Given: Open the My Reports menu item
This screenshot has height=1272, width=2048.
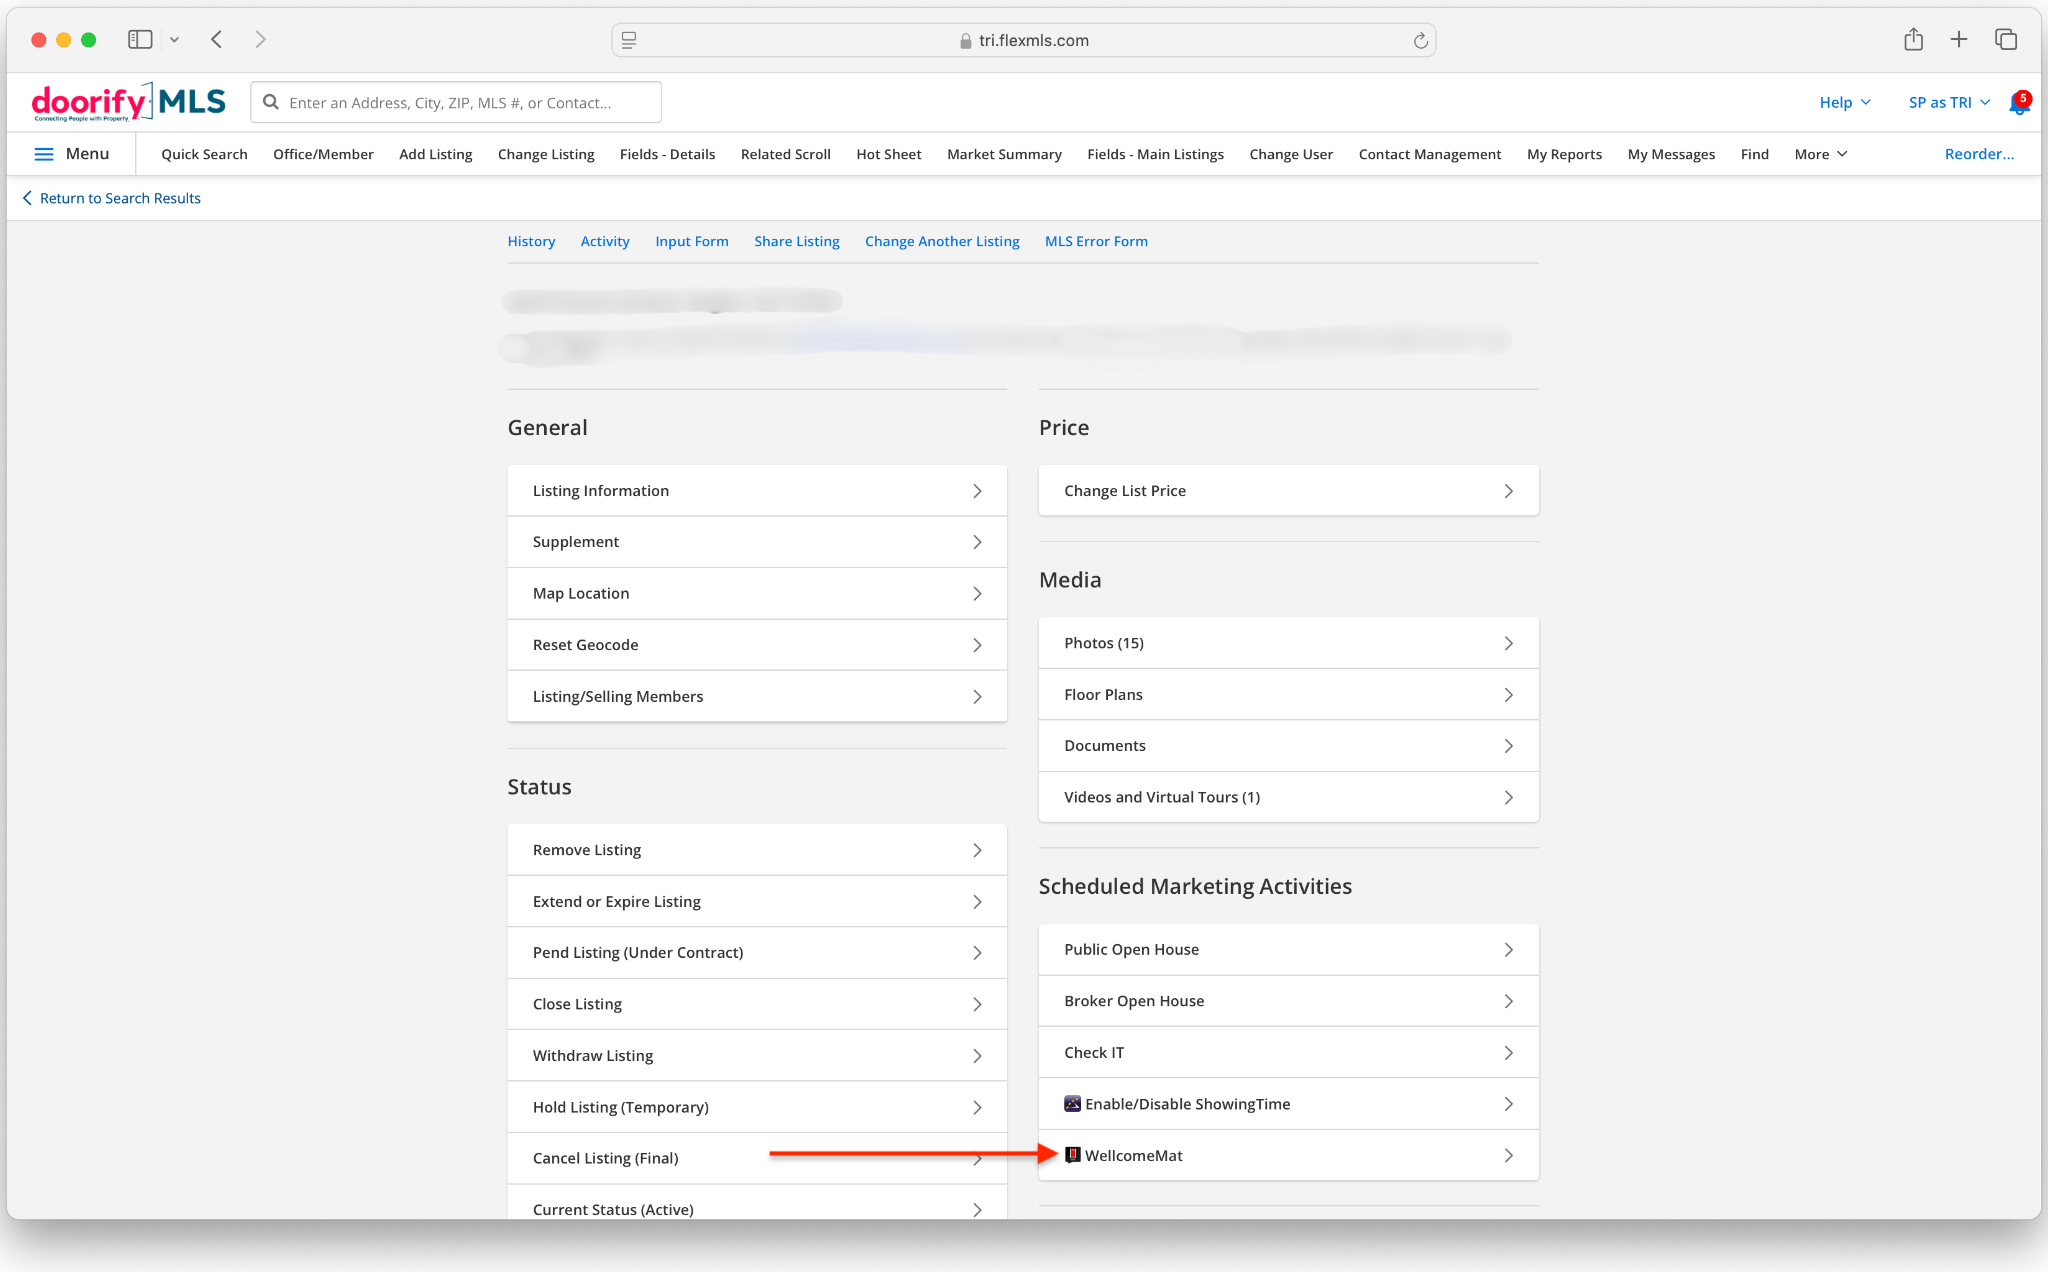Looking at the screenshot, I should click(x=1564, y=154).
